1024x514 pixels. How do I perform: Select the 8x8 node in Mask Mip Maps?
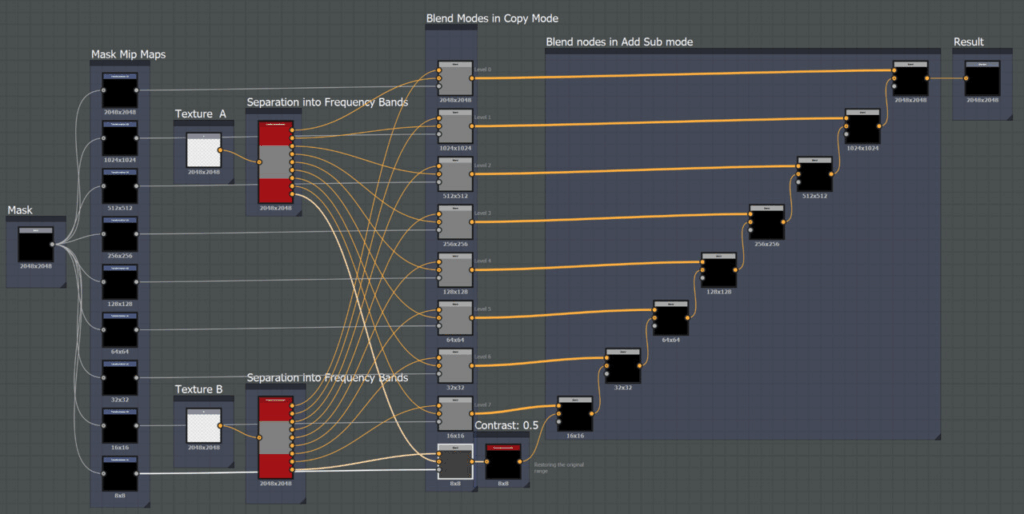pos(120,474)
